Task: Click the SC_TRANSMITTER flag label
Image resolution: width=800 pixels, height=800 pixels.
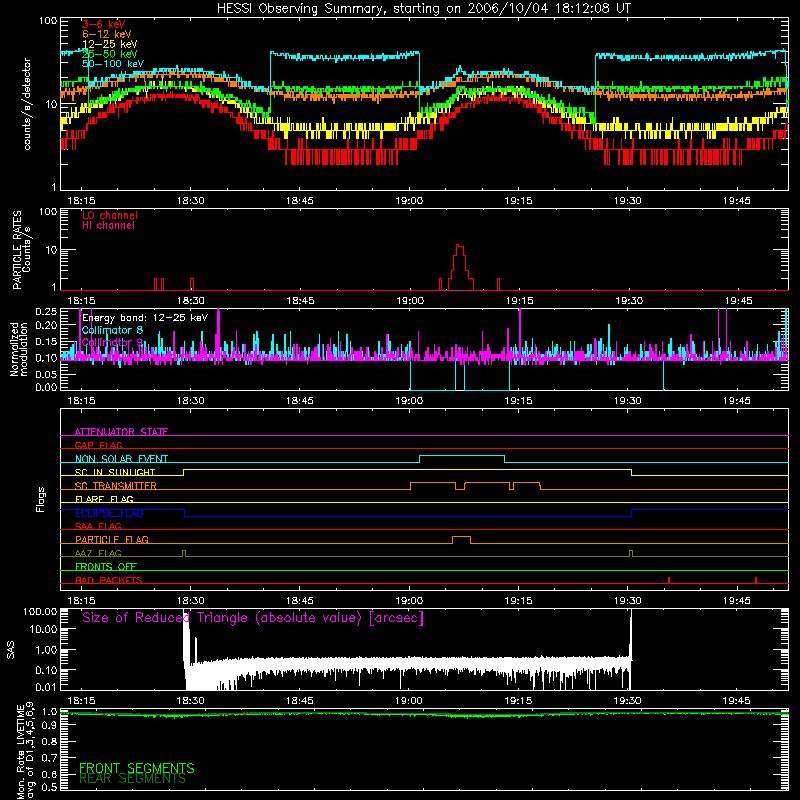Action: [x=115, y=485]
